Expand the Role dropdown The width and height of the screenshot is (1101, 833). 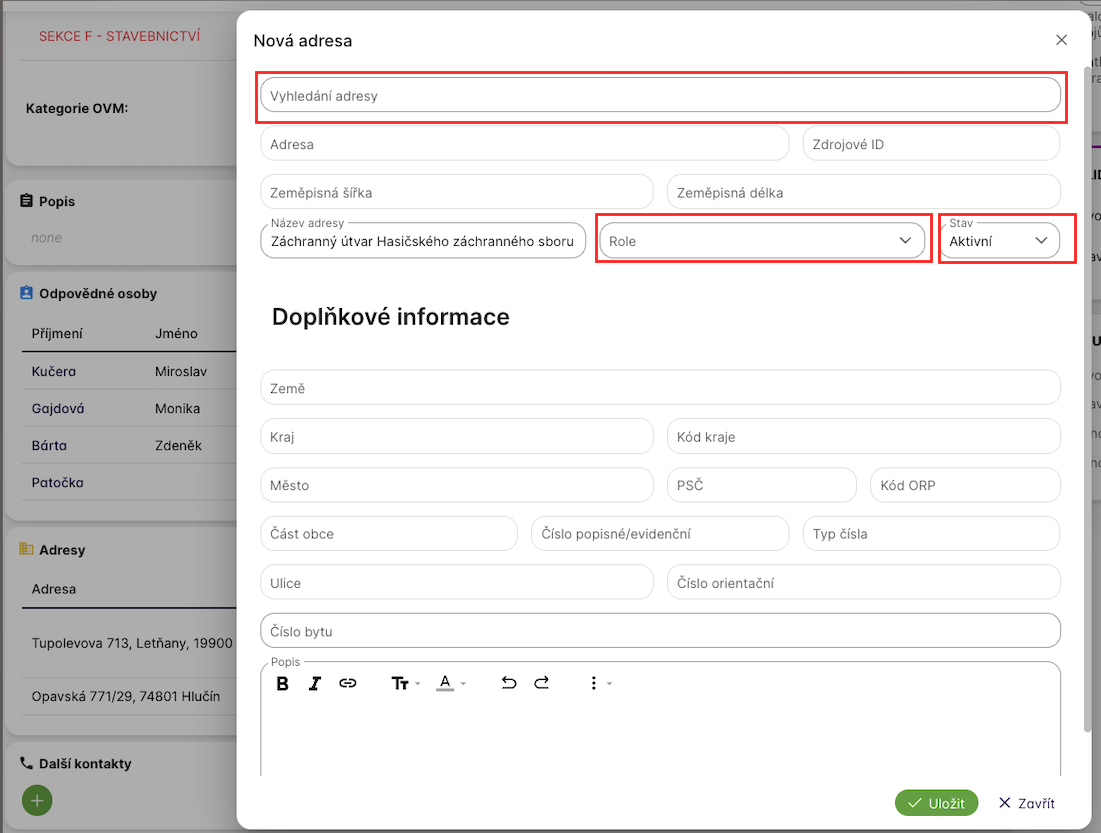click(762, 241)
